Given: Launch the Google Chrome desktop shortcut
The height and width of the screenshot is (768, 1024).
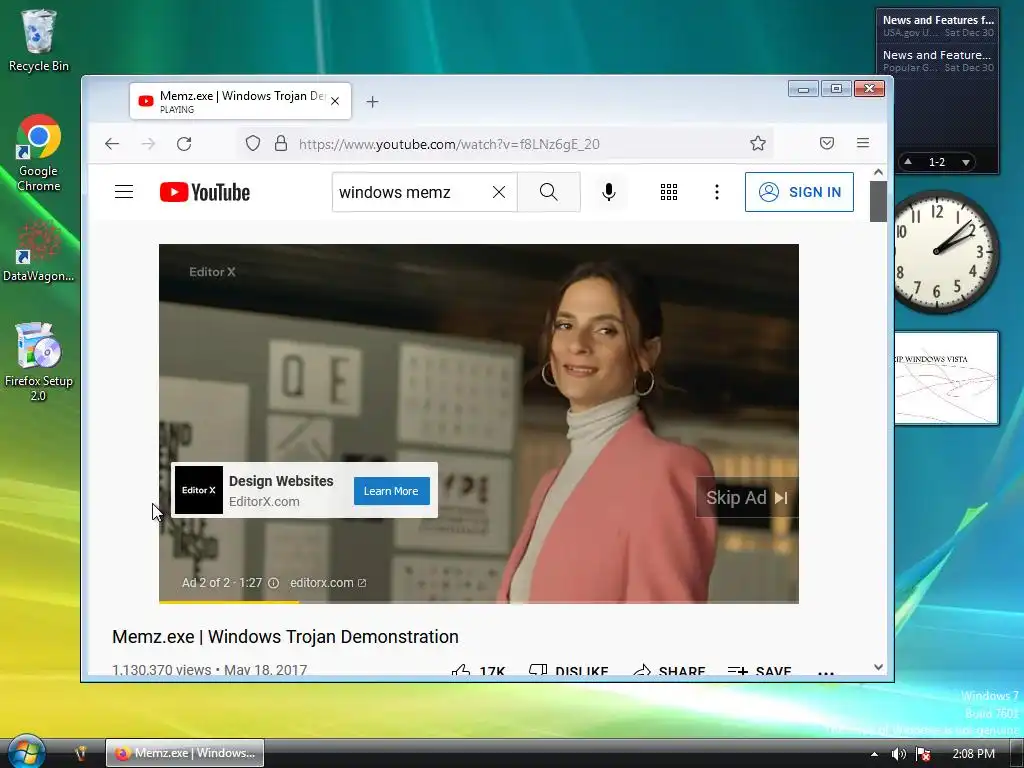Looking at the screenshot, I should click(39, 153).
